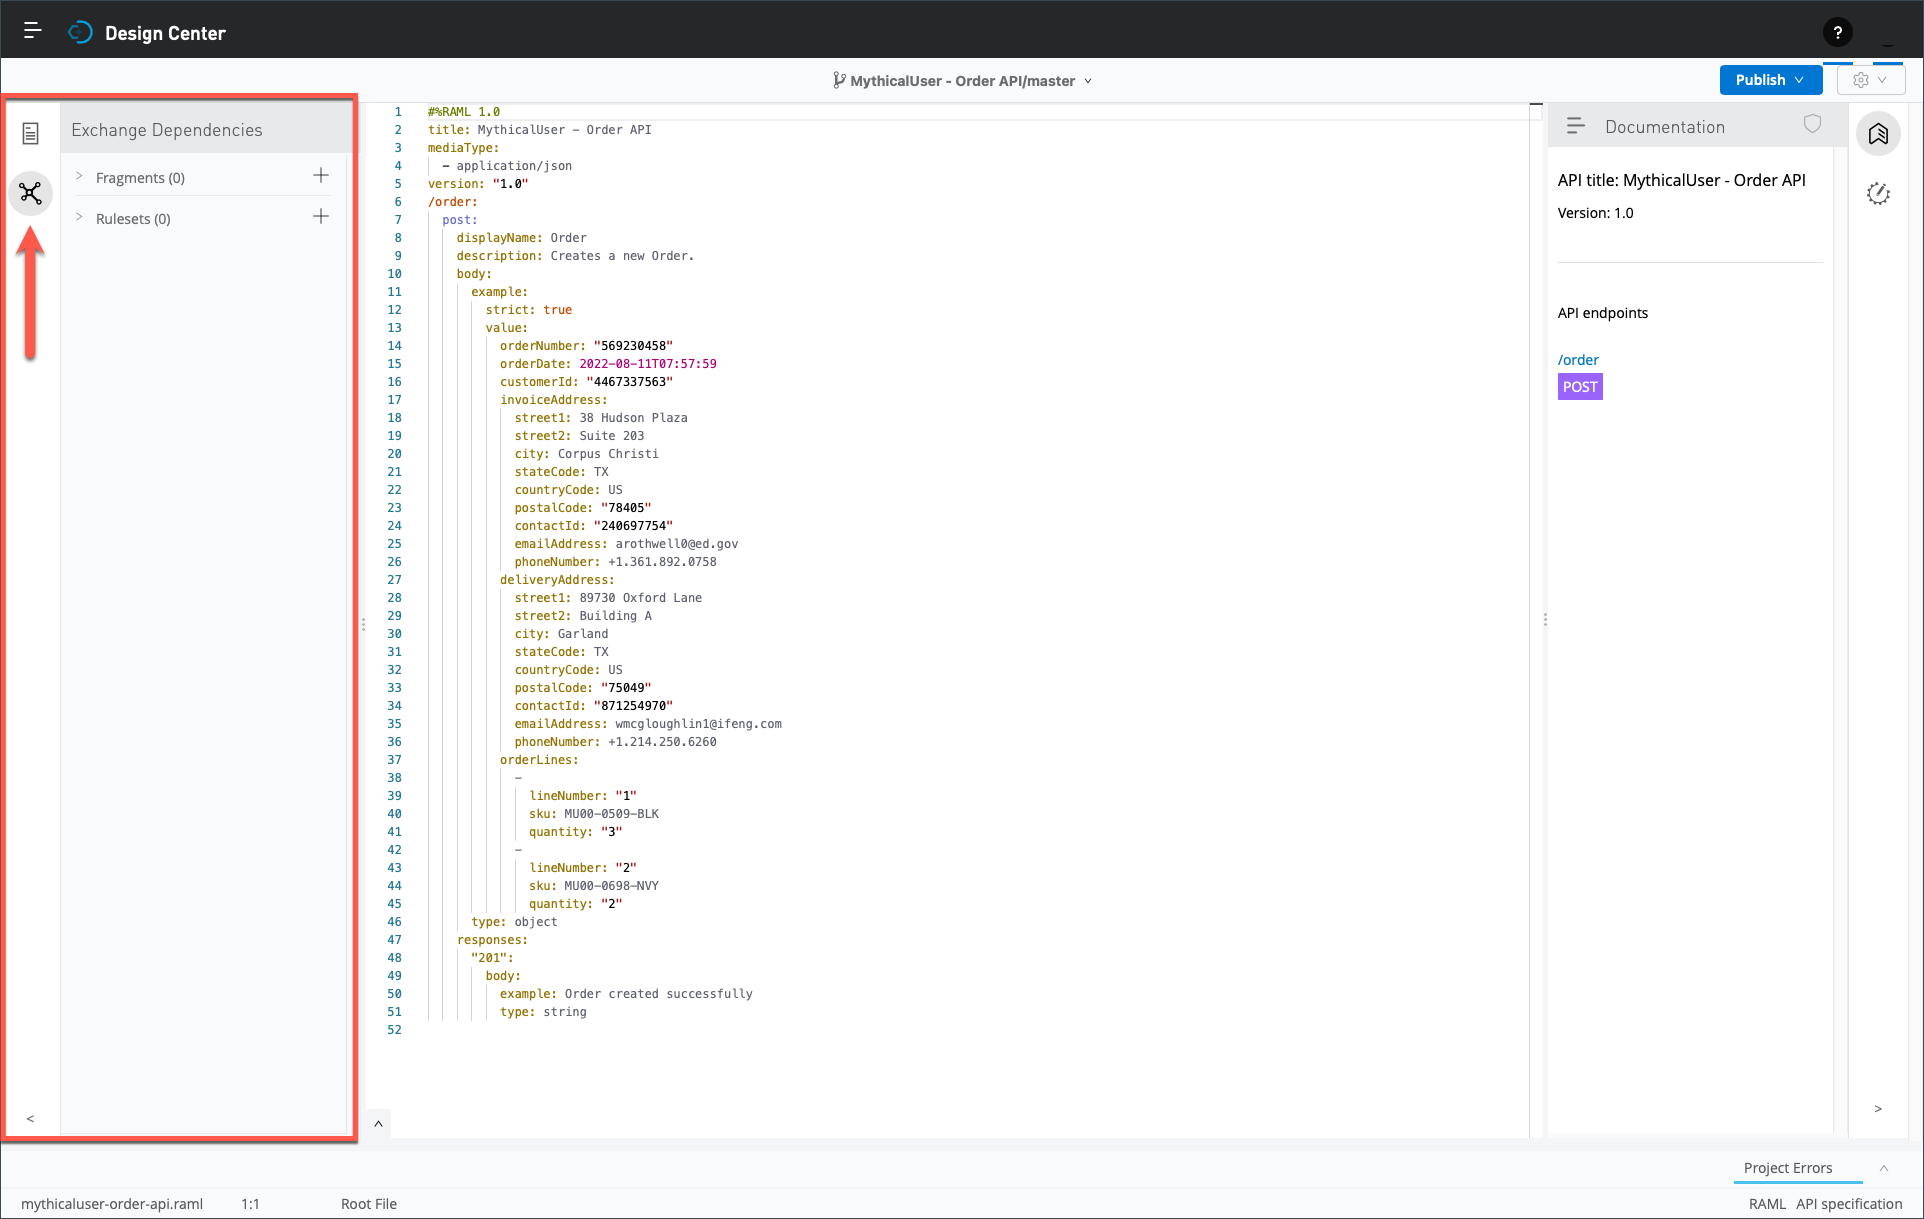Click the city: Corpus Christi line
The height and width of the screenshot is (1219, 1924).
coord(587,454)
